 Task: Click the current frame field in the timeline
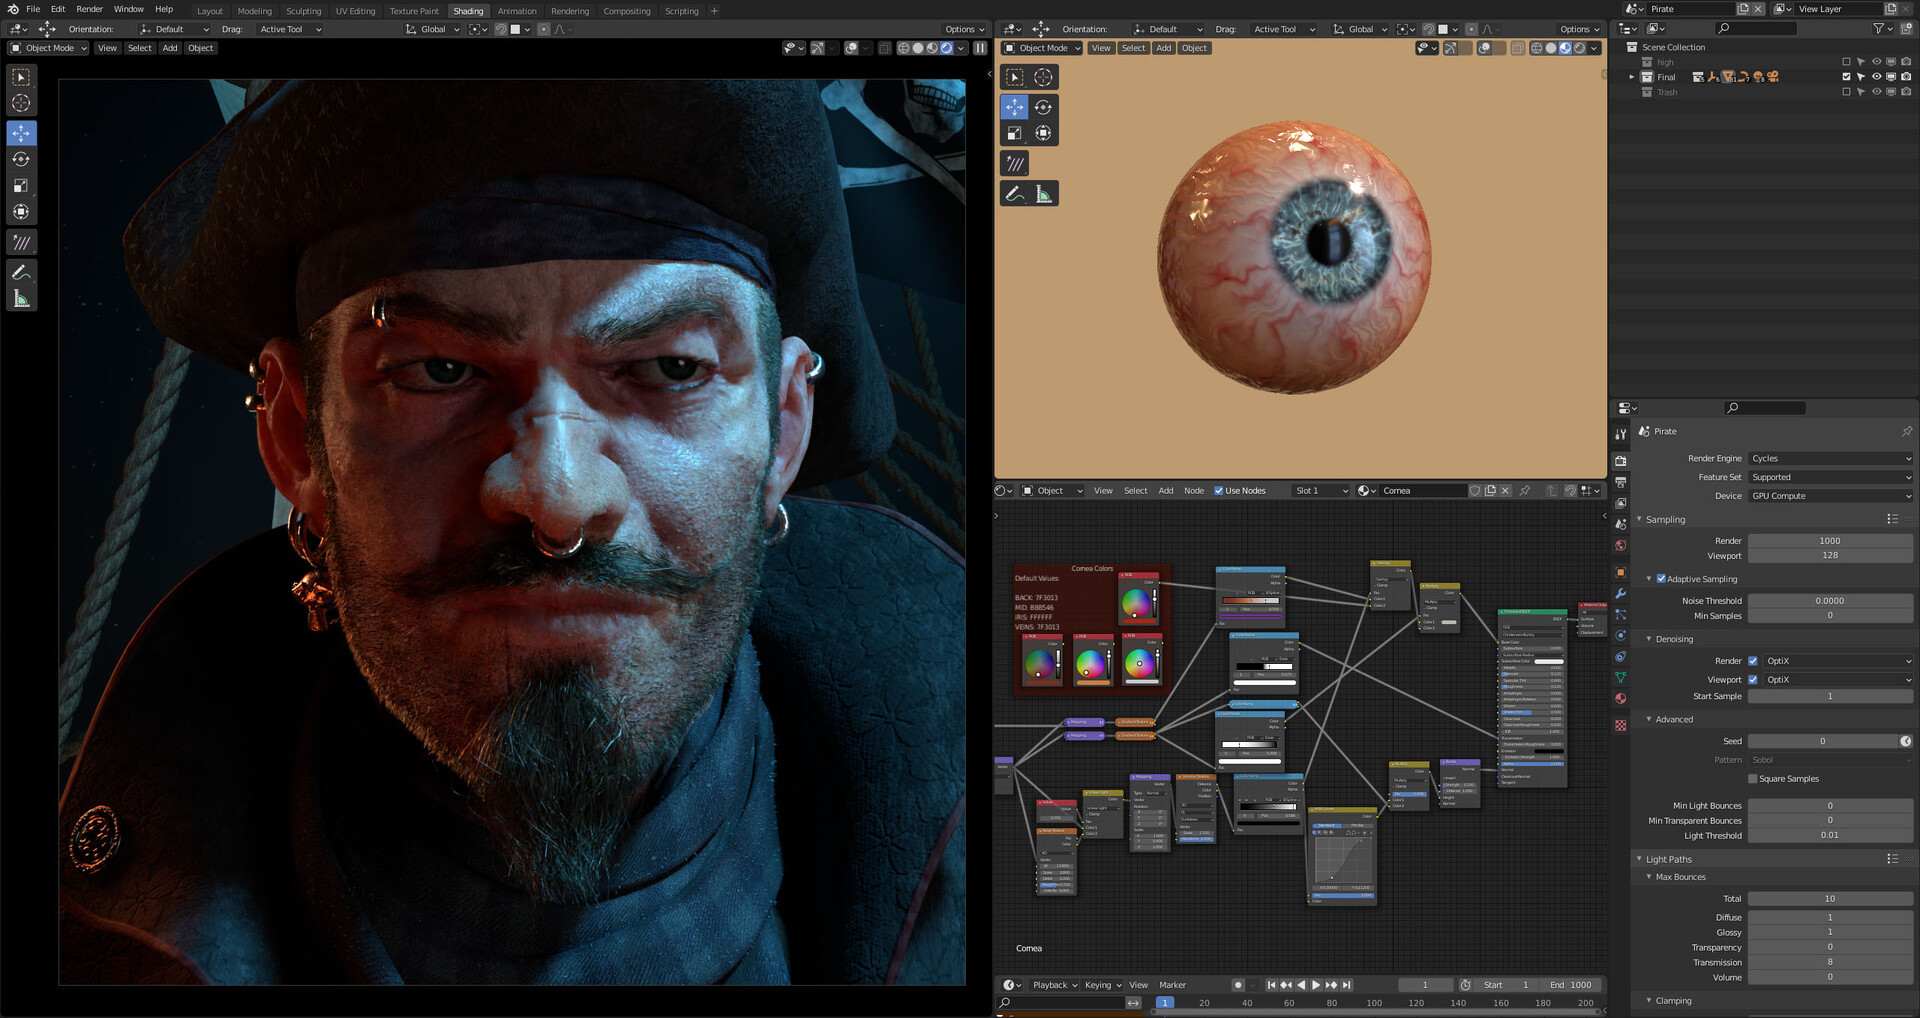(x=1424, y=984)
